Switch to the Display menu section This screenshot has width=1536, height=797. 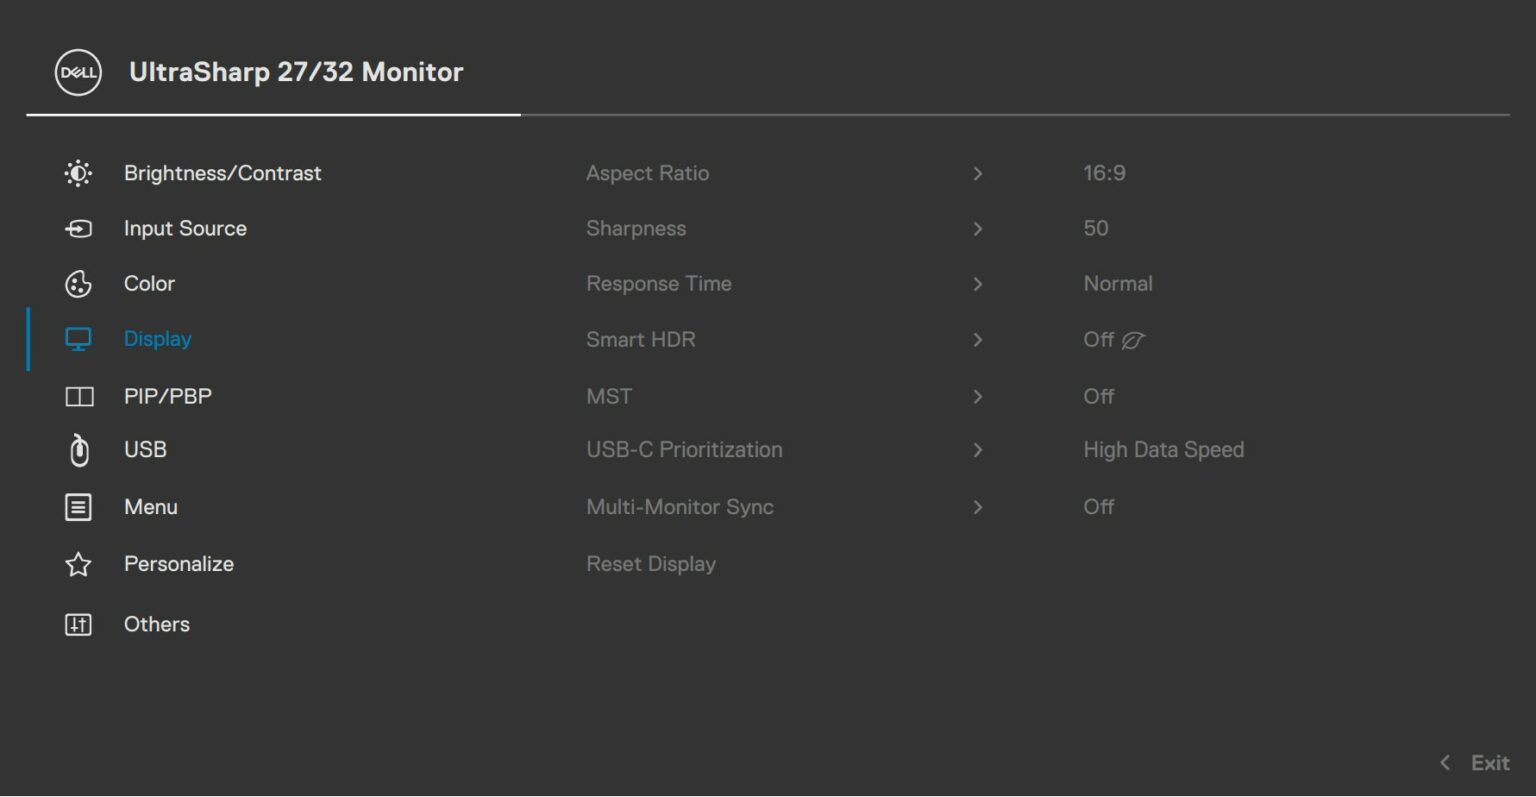point(157,339)
